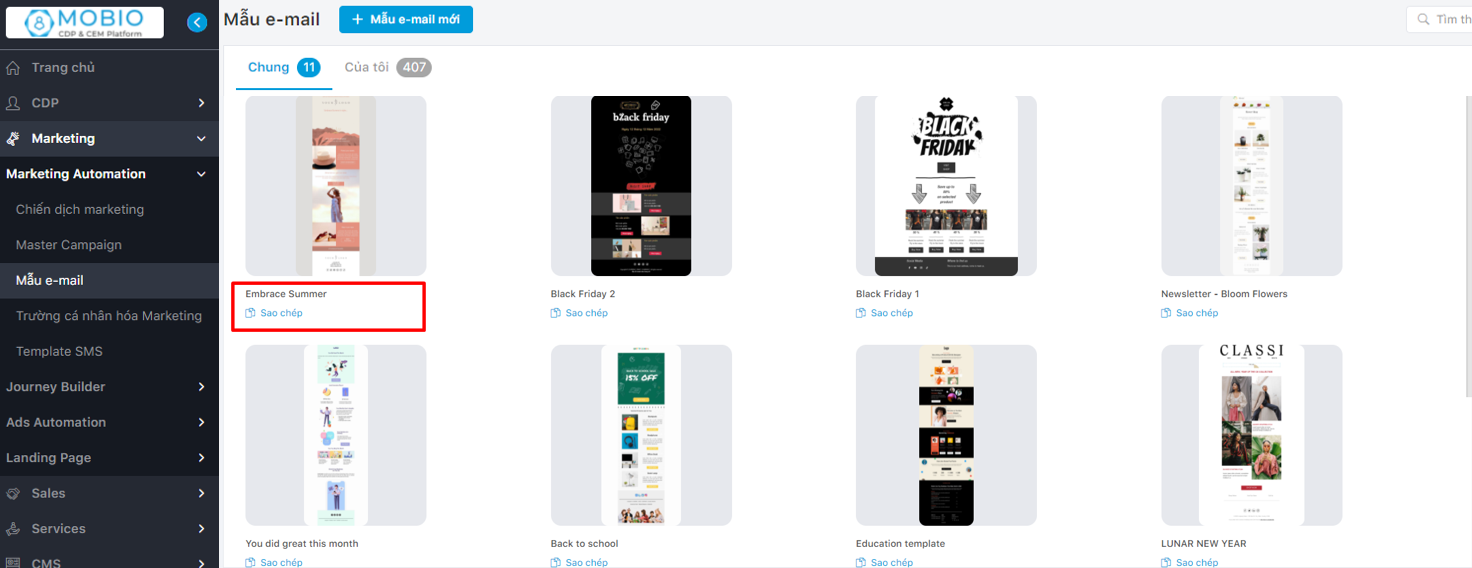Screen dimensions: 1472x568
Task: Click the Trang chủ home icon
Action: [13, 67]
